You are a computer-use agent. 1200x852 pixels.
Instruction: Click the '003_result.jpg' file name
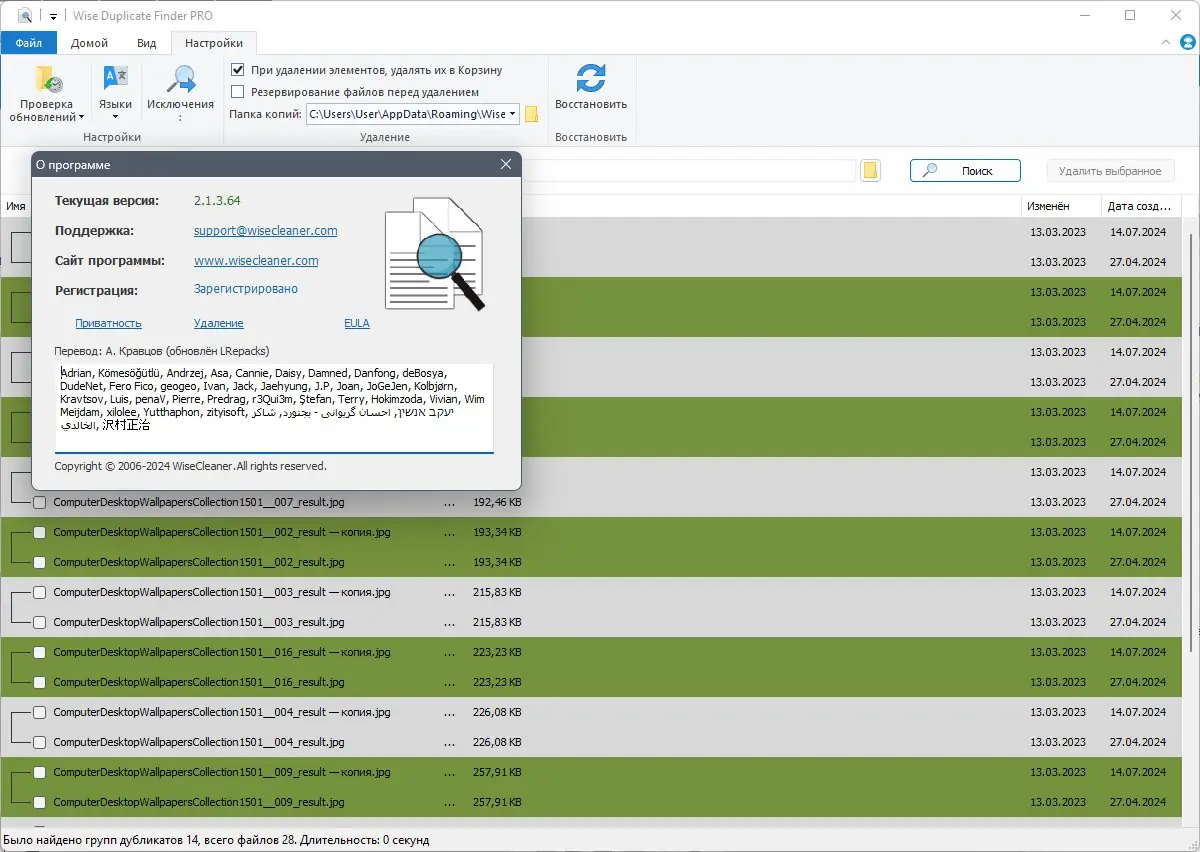point(199,622)
